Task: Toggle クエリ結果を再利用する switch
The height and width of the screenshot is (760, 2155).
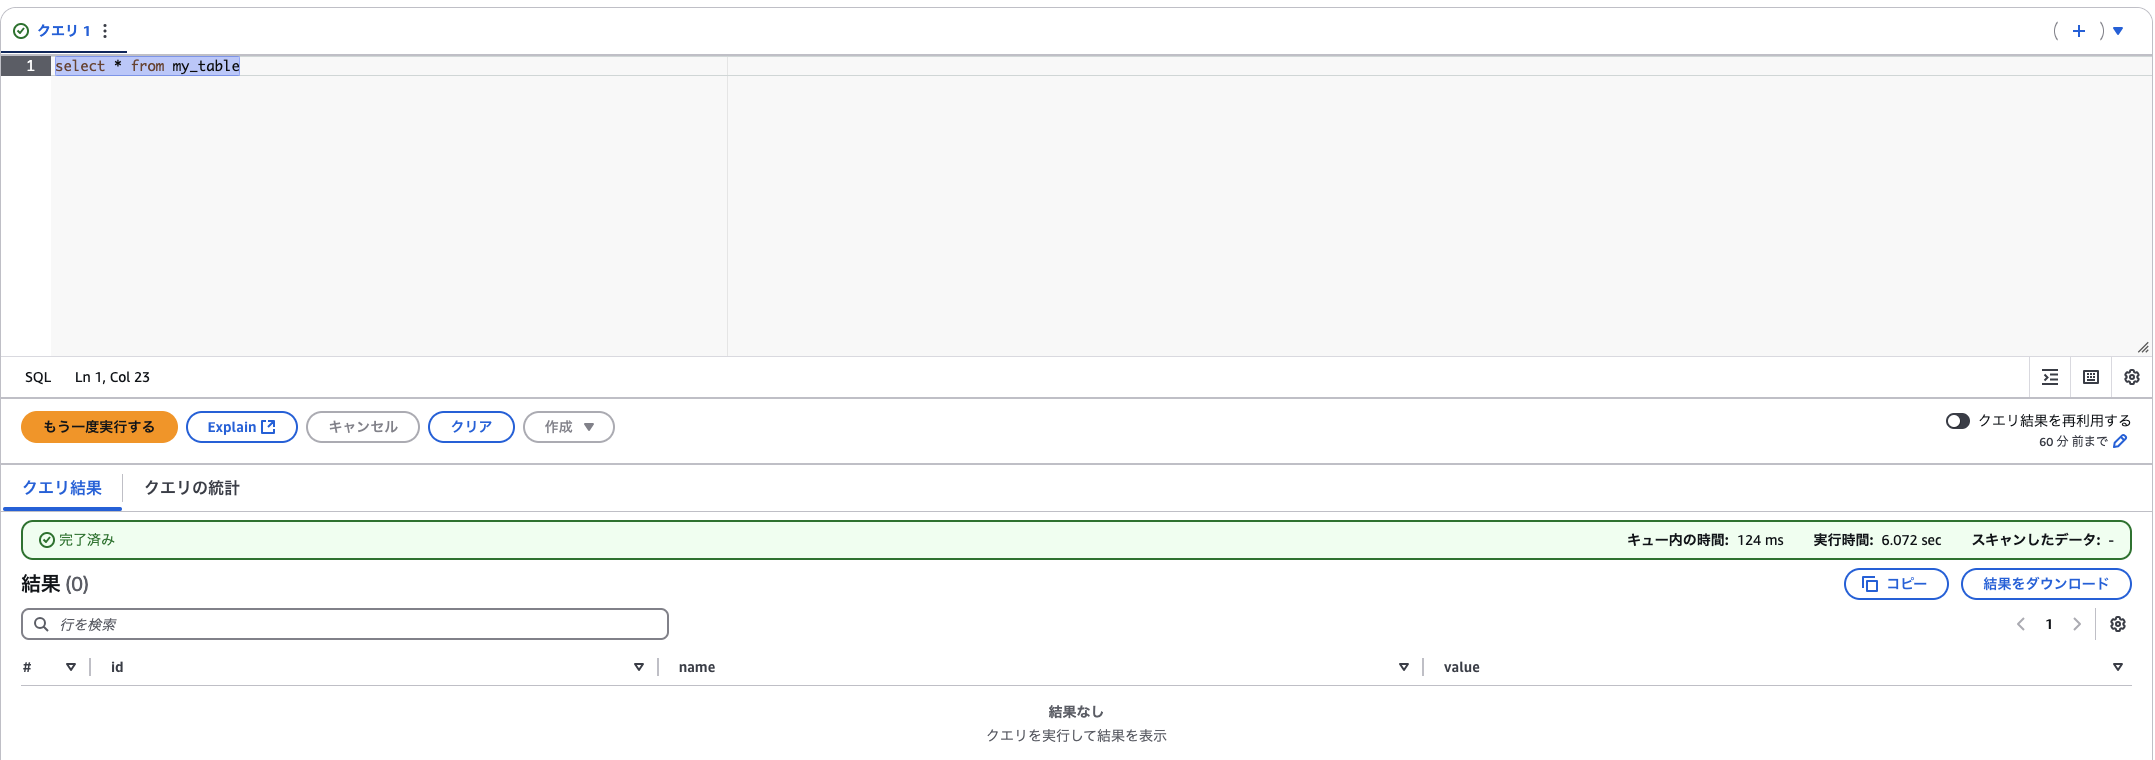Action: pyautogui.click(x=1958, y=421)
